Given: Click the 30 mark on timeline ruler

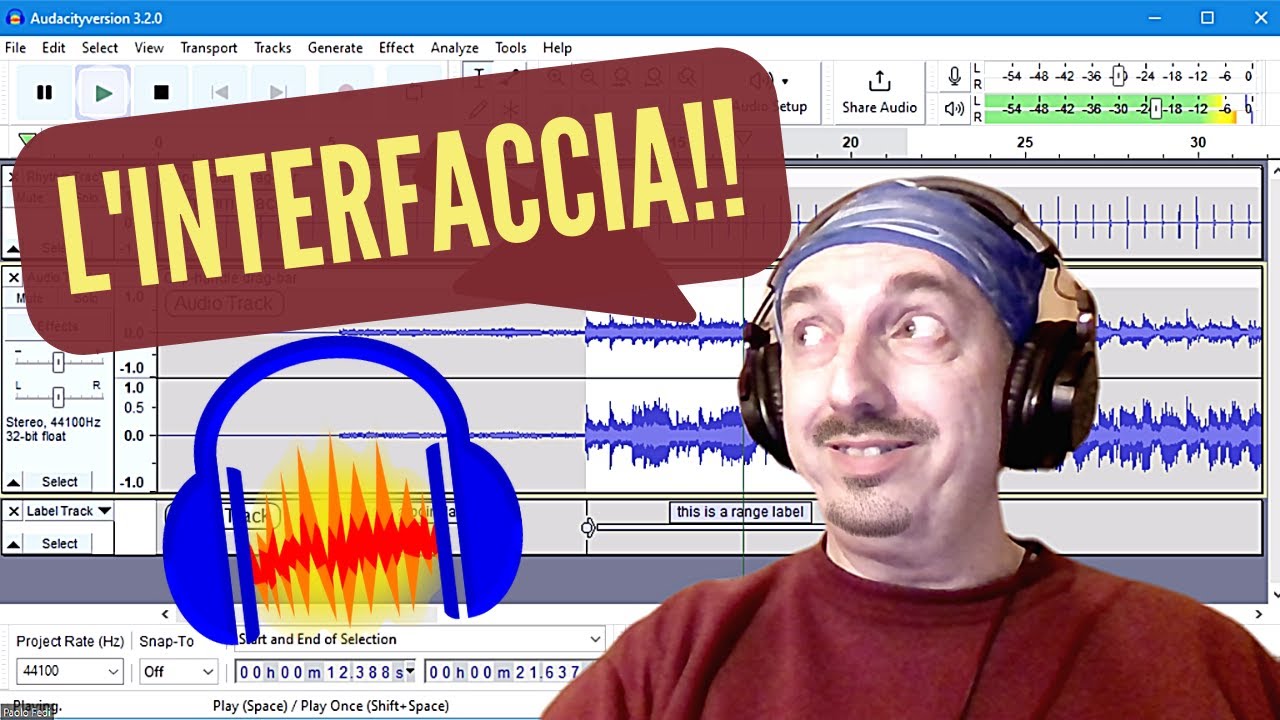Looking at the screenshot, I should click(x=1198, y=143).
